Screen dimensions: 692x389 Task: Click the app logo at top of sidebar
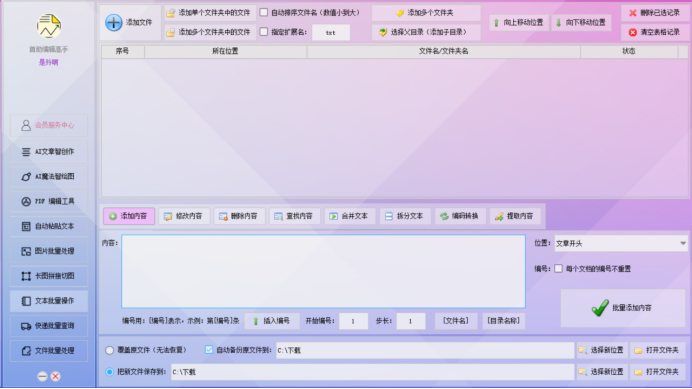[49, 26]
